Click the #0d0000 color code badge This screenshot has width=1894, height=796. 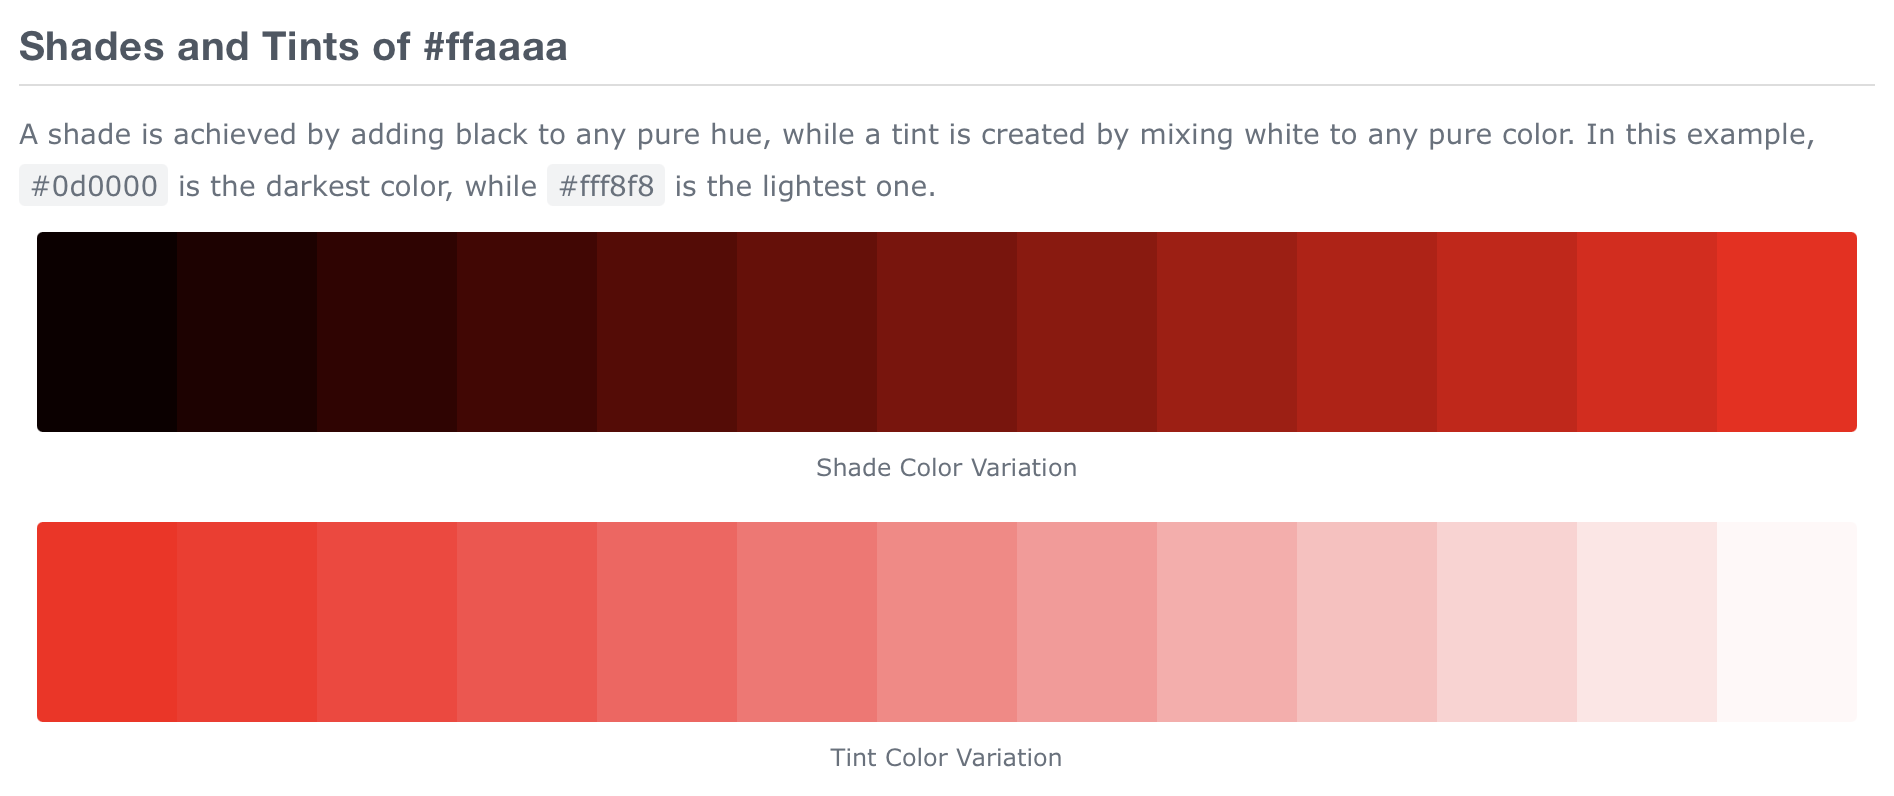pyautogui.click(x=94, y=186)
